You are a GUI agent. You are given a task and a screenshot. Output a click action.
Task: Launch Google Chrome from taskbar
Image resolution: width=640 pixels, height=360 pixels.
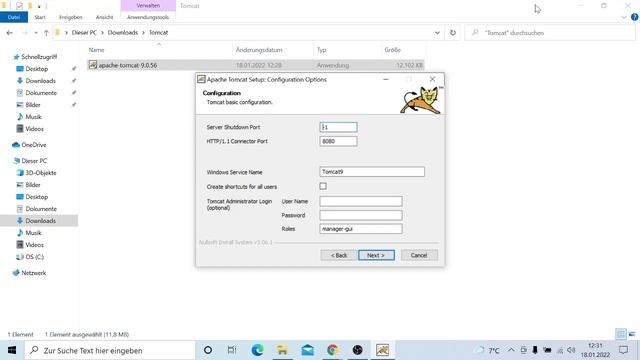click(333, 350)
